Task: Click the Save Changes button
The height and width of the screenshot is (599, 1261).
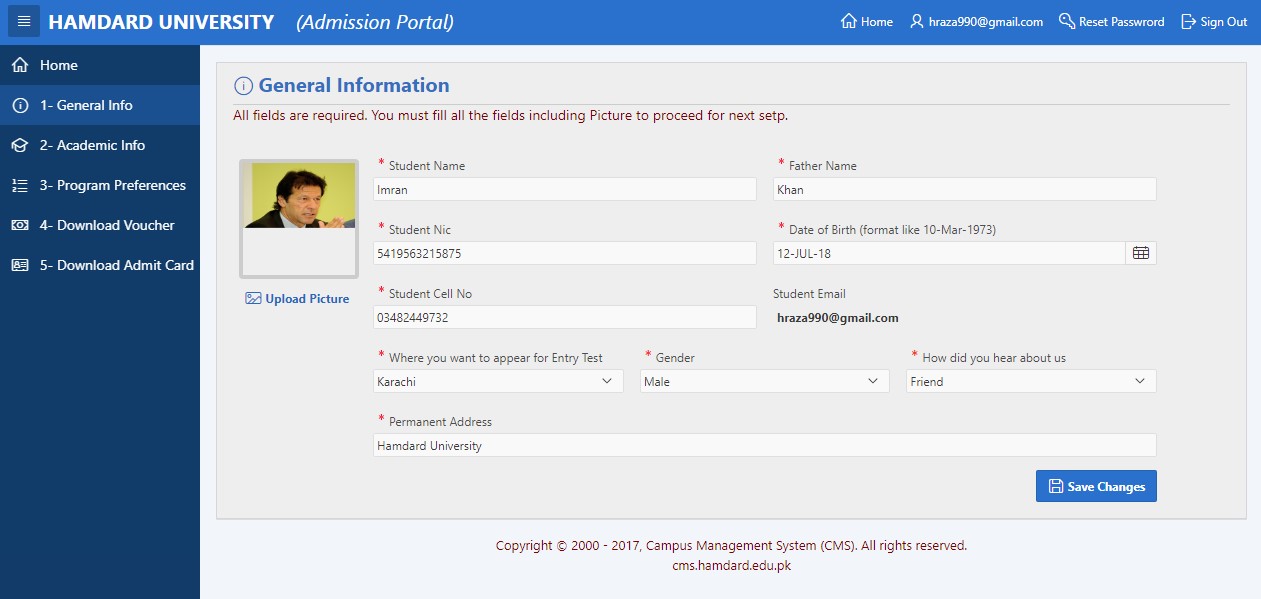Action: pos(1096,486)
